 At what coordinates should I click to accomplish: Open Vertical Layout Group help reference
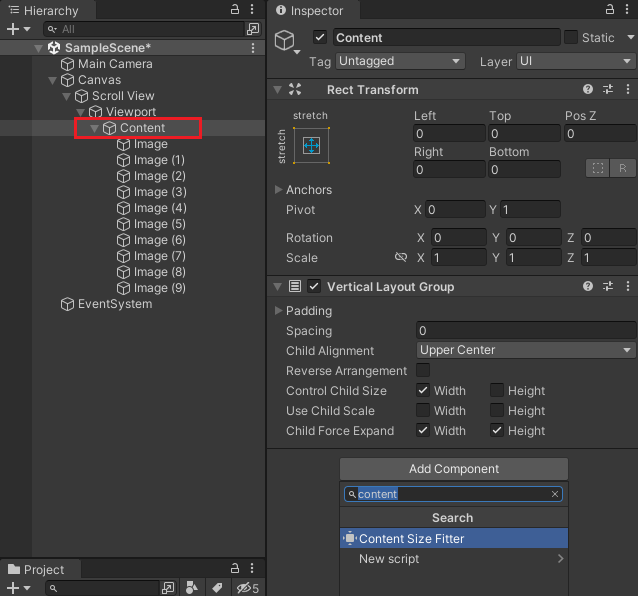pyautogui.click(x=588, y=286)
